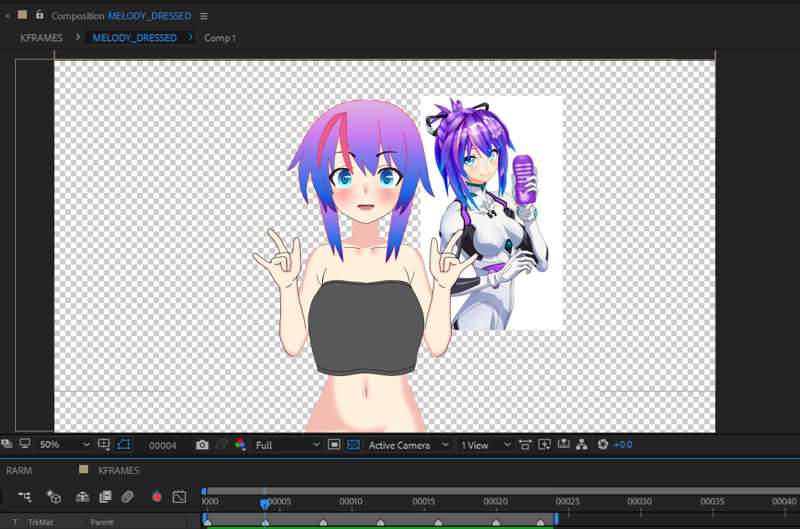Click the timeline ruler at frame 00015
The width and height of the screenshot is (800, 529).
point(423,501)
